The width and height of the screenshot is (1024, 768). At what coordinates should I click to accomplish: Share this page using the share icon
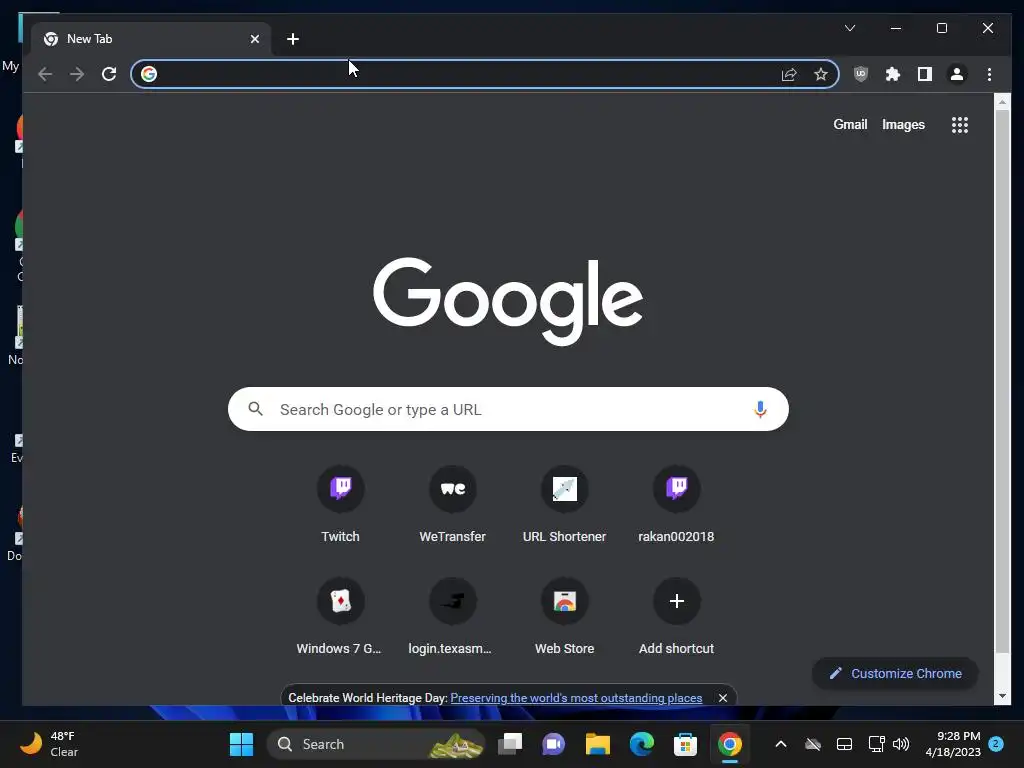[789, 74]
